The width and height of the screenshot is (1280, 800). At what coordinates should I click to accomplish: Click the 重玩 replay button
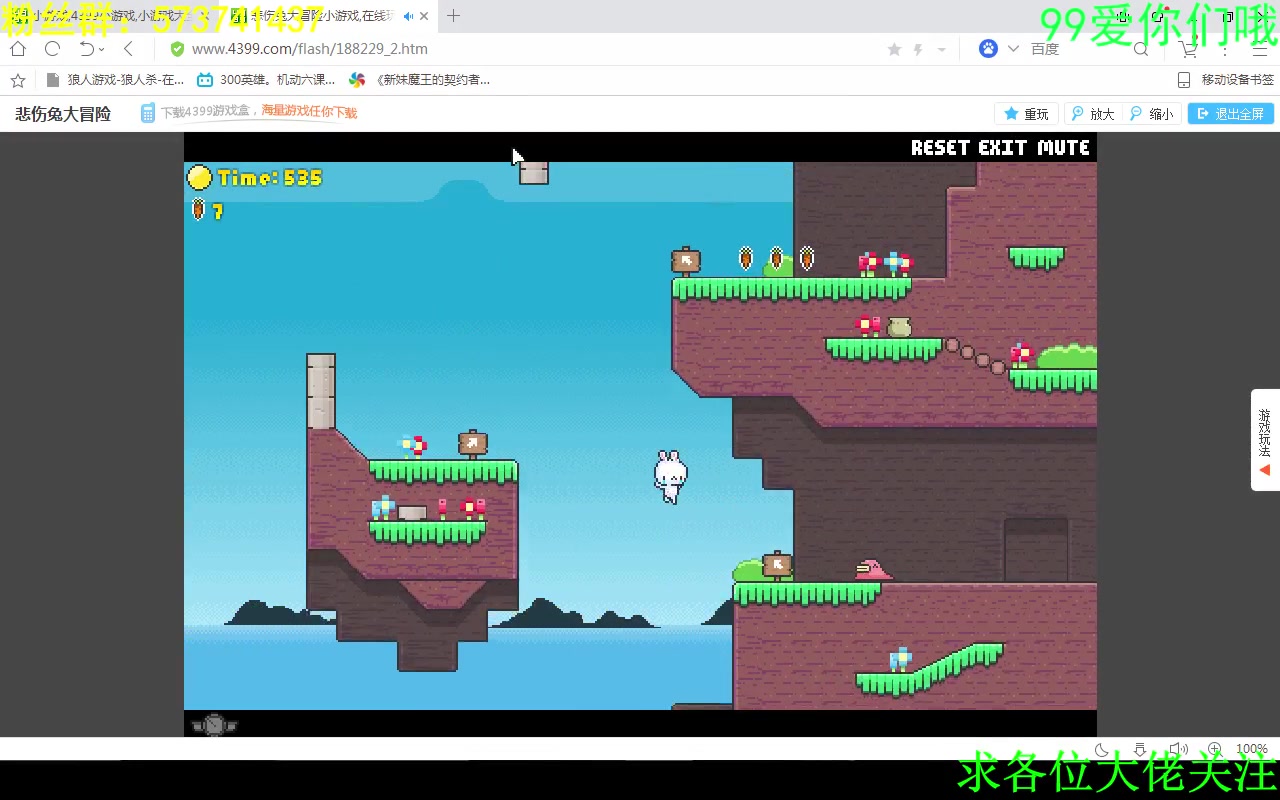click(1026, 114)
